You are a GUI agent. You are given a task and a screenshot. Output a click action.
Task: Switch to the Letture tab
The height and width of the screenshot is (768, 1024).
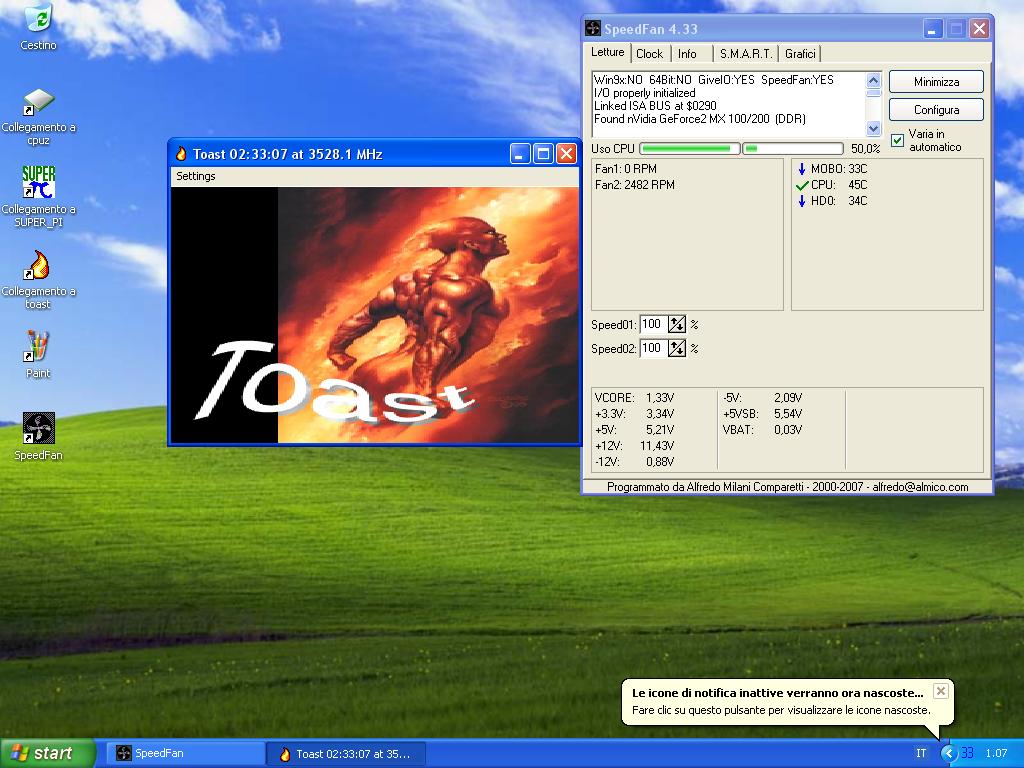(x=608, y=52)
